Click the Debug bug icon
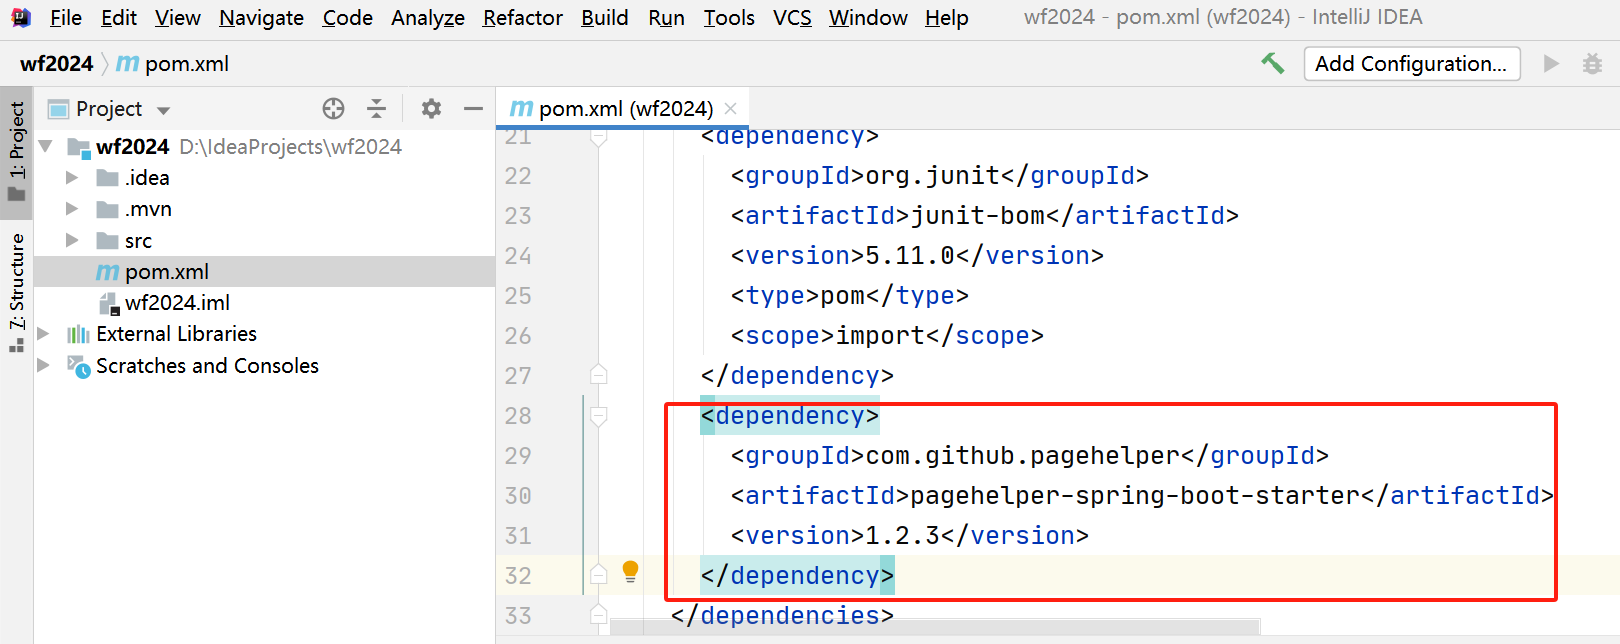 1592,64
